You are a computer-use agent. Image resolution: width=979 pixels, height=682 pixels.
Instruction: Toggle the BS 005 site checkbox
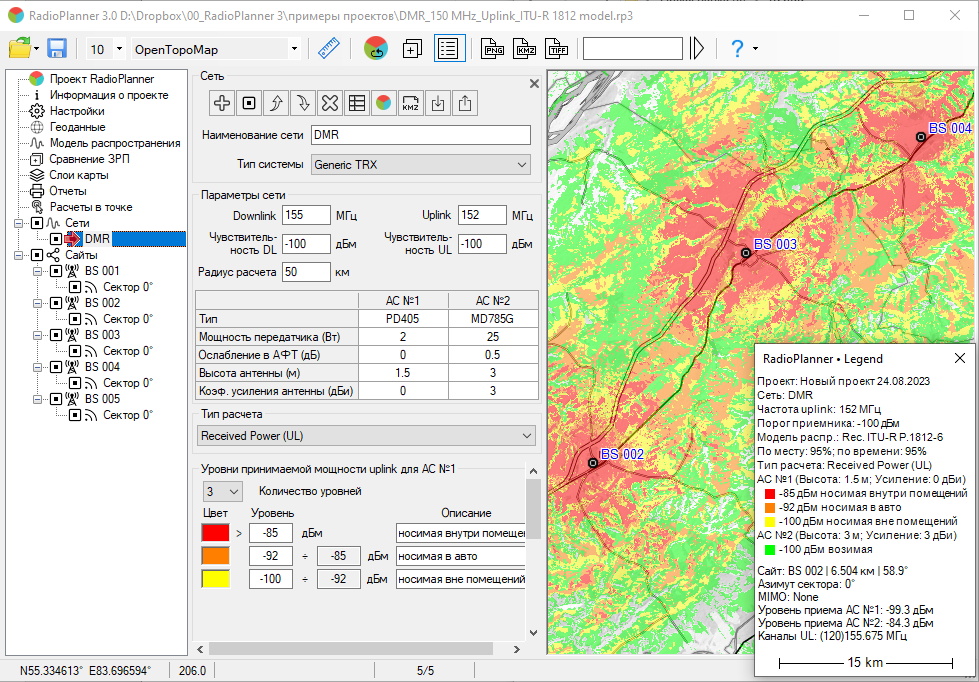[56, 398]
